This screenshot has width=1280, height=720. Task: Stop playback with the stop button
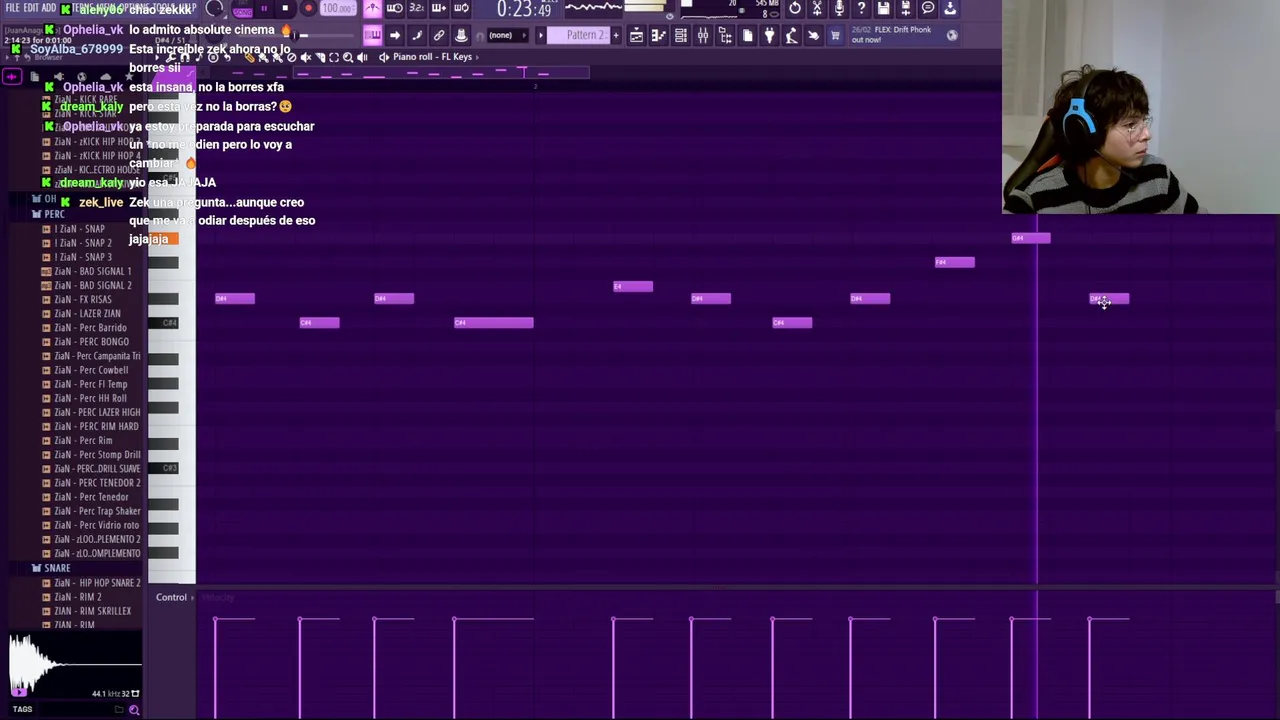click(285, 9)
